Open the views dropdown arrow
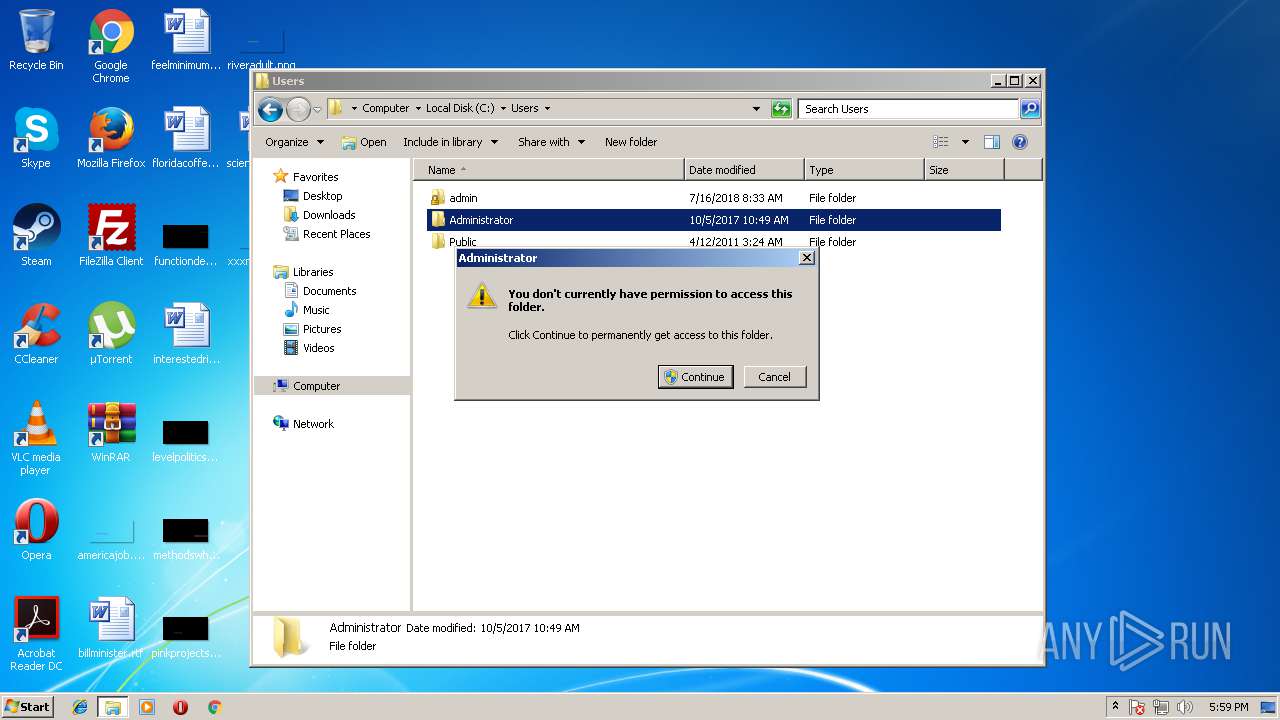The width and height of the screenshot is (1280, 720). pyautogui.click(x=965, y=142)
